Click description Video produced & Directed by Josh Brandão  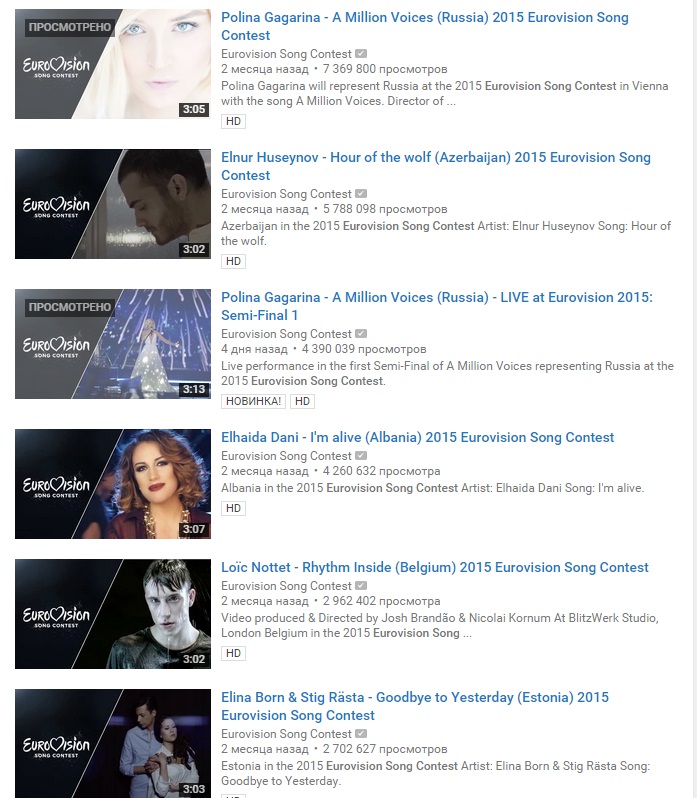click(440, 625)
